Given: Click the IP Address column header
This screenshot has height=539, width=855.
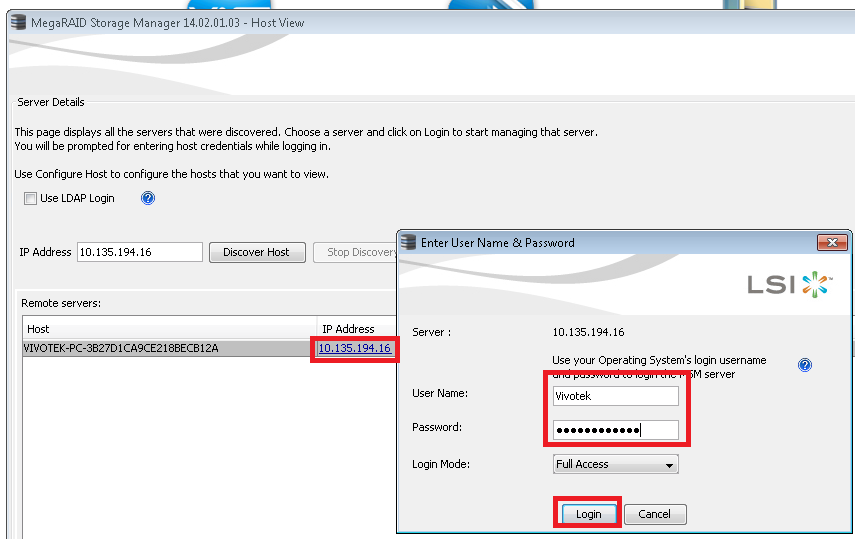Looking at the screenshot, I should (357, 329).
